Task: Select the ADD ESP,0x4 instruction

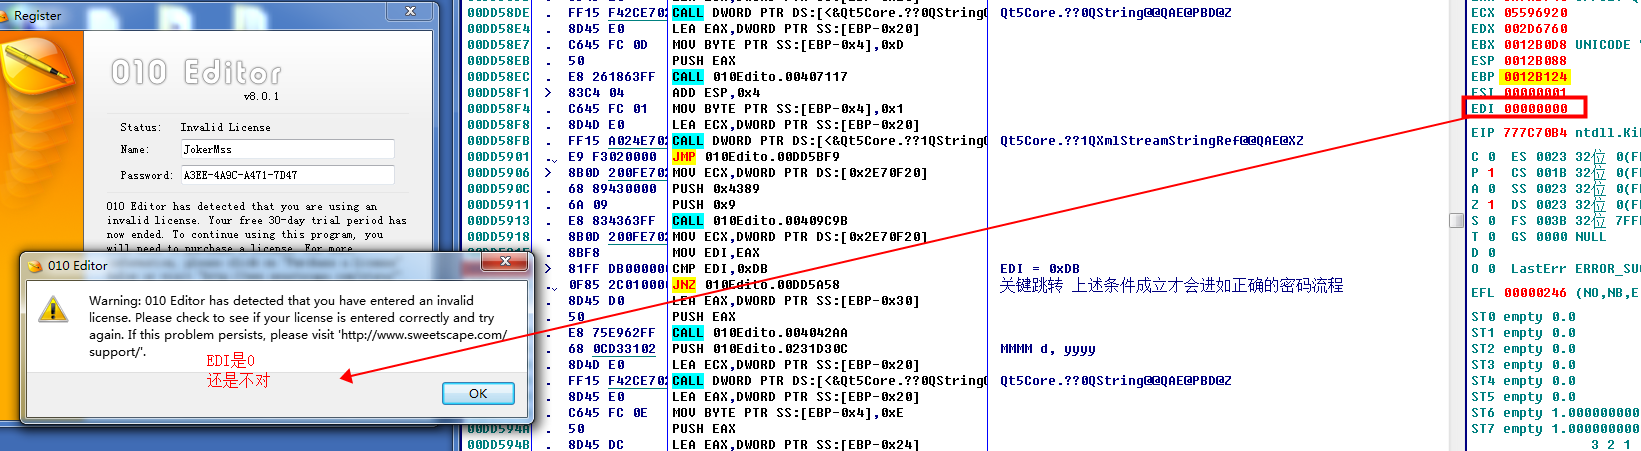Action: (716, 93)
